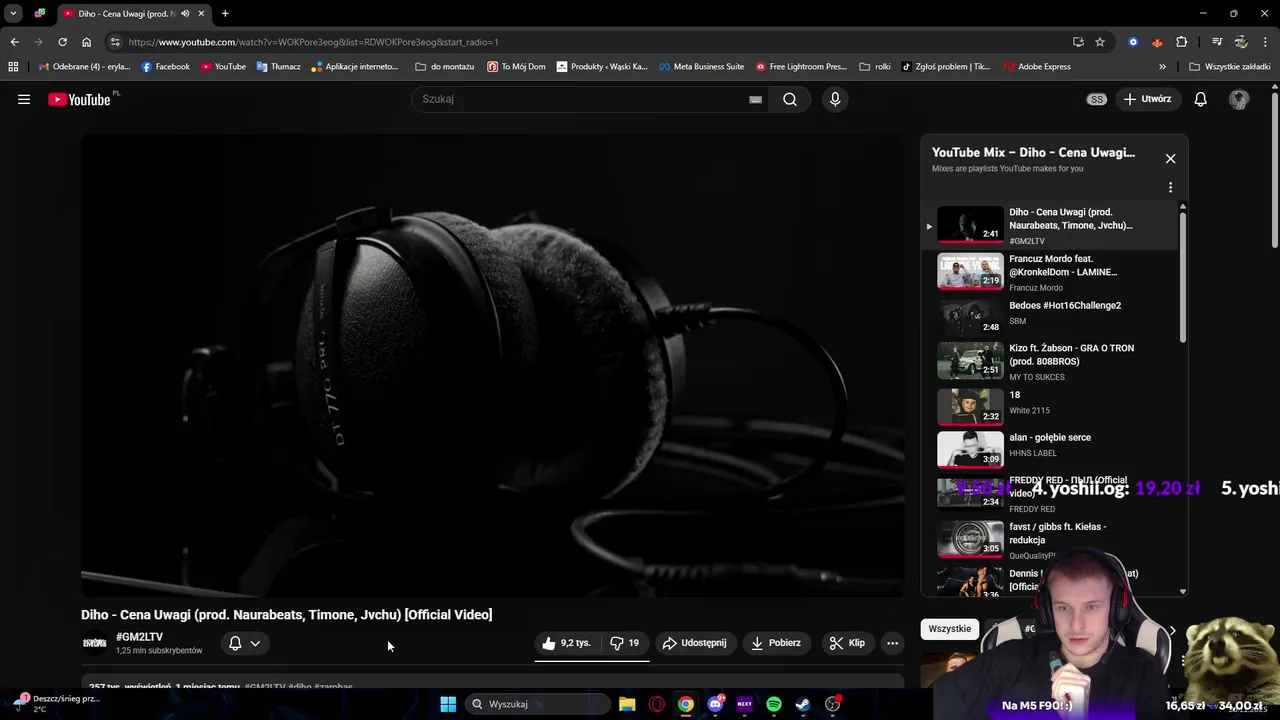Open the YouTube hamburger guide menu
This screenshot has height=720, width=1280.
[x=24, y=99]
